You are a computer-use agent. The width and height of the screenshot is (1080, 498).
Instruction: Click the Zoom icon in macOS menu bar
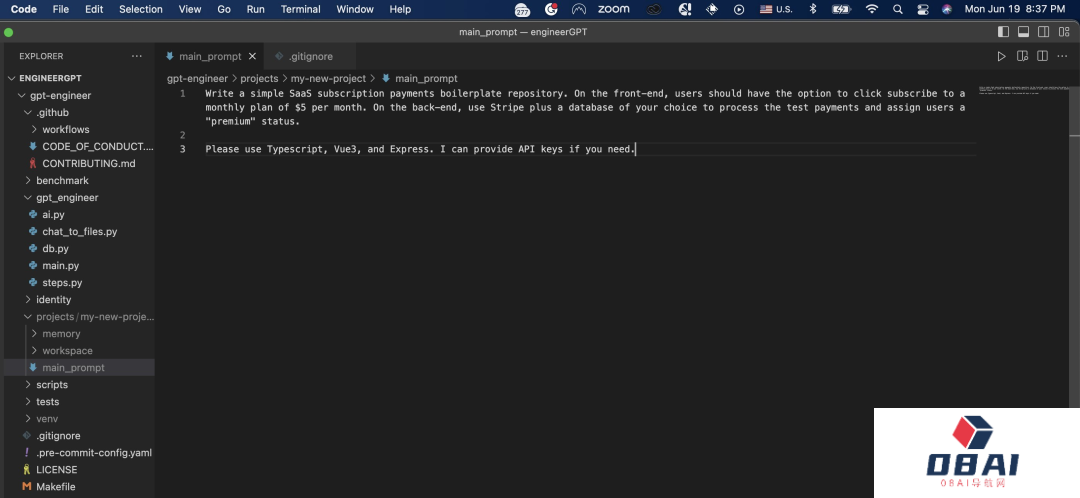613,9
